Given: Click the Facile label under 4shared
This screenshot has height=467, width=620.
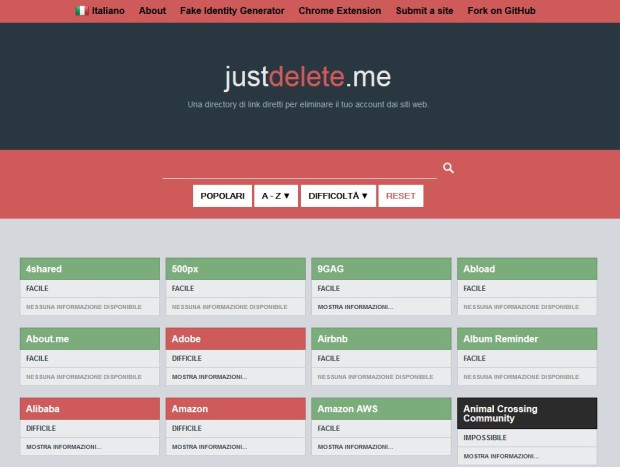Looking at the screenshot, I should click(x=37, y=288).
